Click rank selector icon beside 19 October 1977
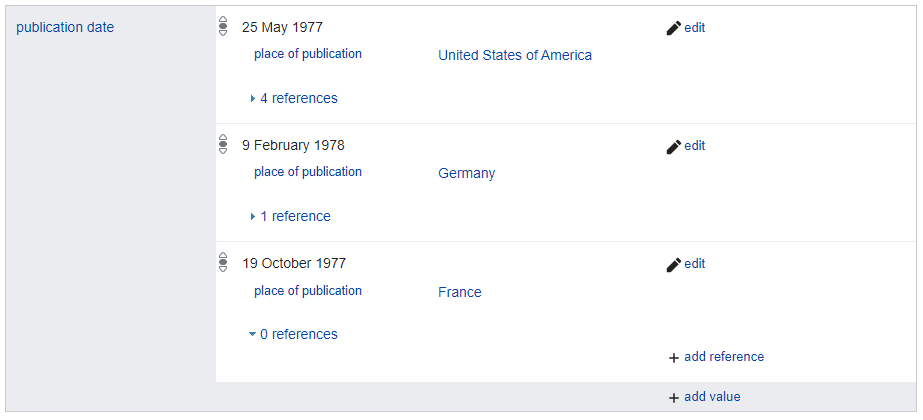The width and height of the screenshot is (923, 420). (x=223, y=262)
